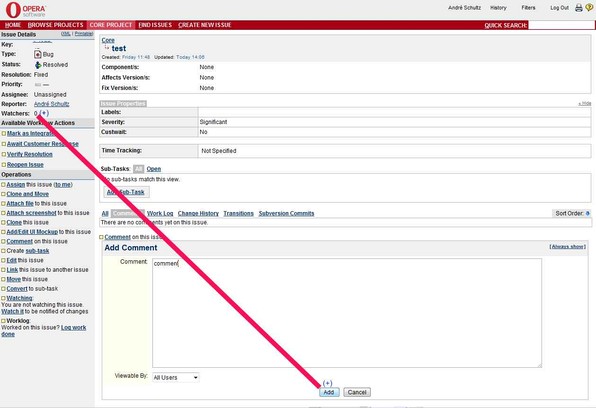Click the Bug type icon
Image resolution: width=596 pixels, height=408 pixels.
38,54
